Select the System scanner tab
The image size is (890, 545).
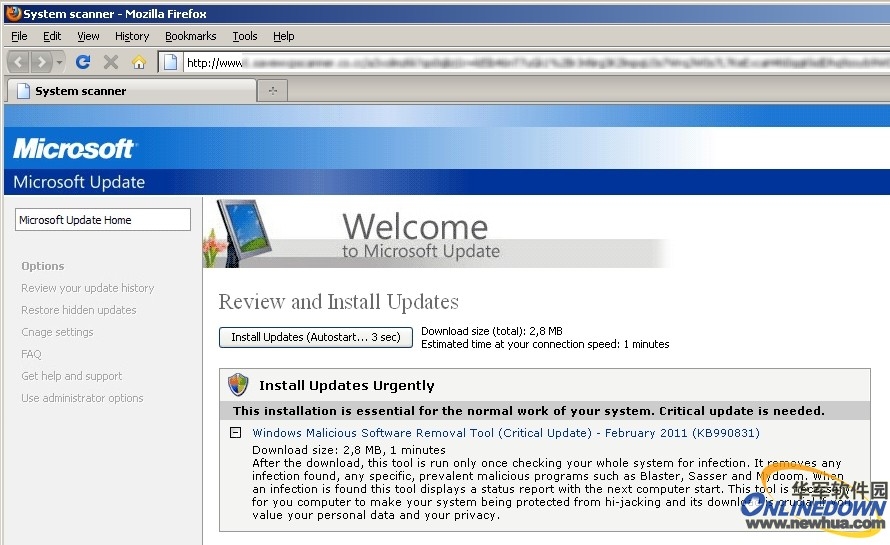pos(131,91)
